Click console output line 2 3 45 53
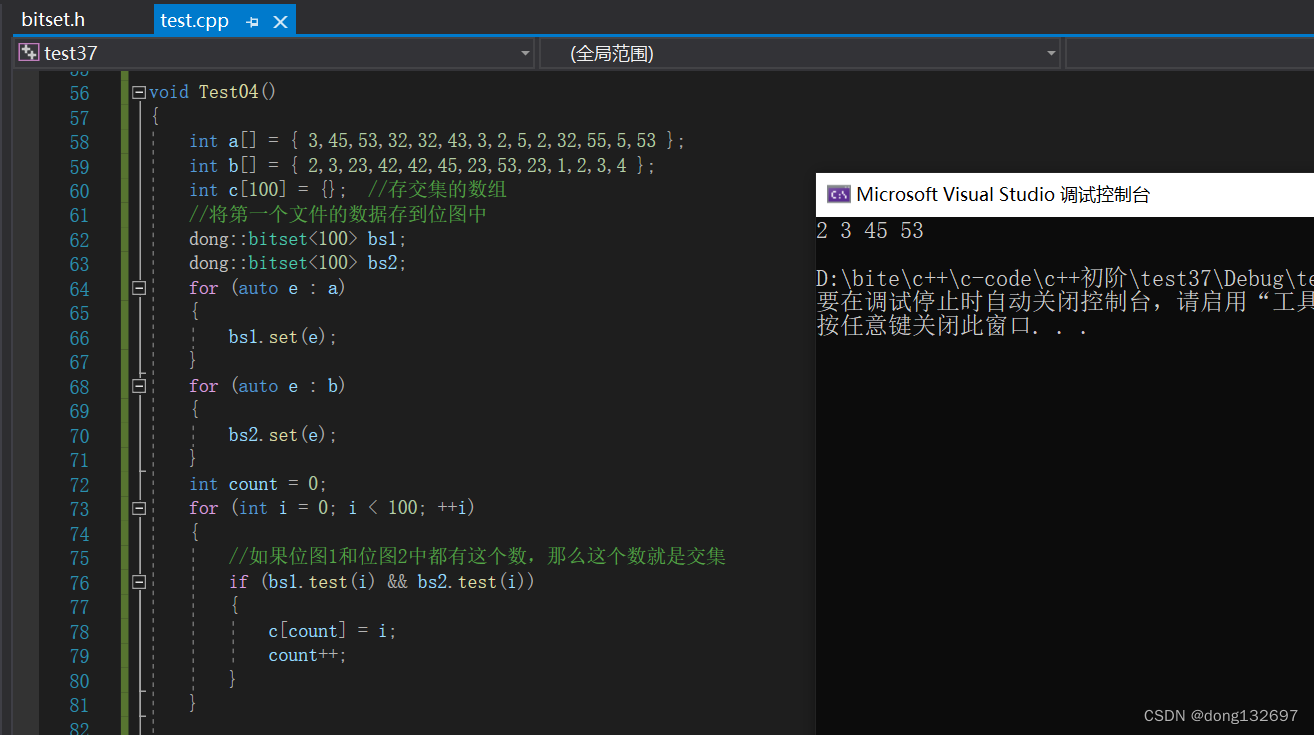Screen dimensions: 1314x735 pos(870,231)
